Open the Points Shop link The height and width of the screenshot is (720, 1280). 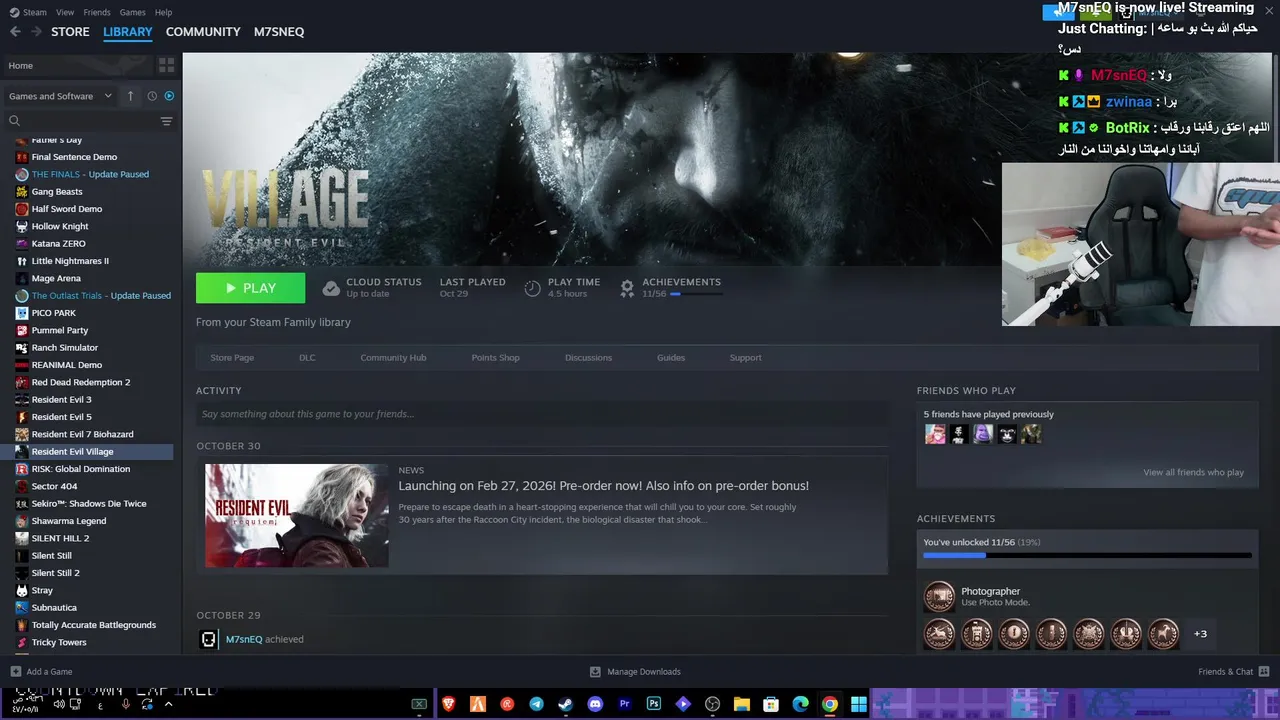point(495,357)
